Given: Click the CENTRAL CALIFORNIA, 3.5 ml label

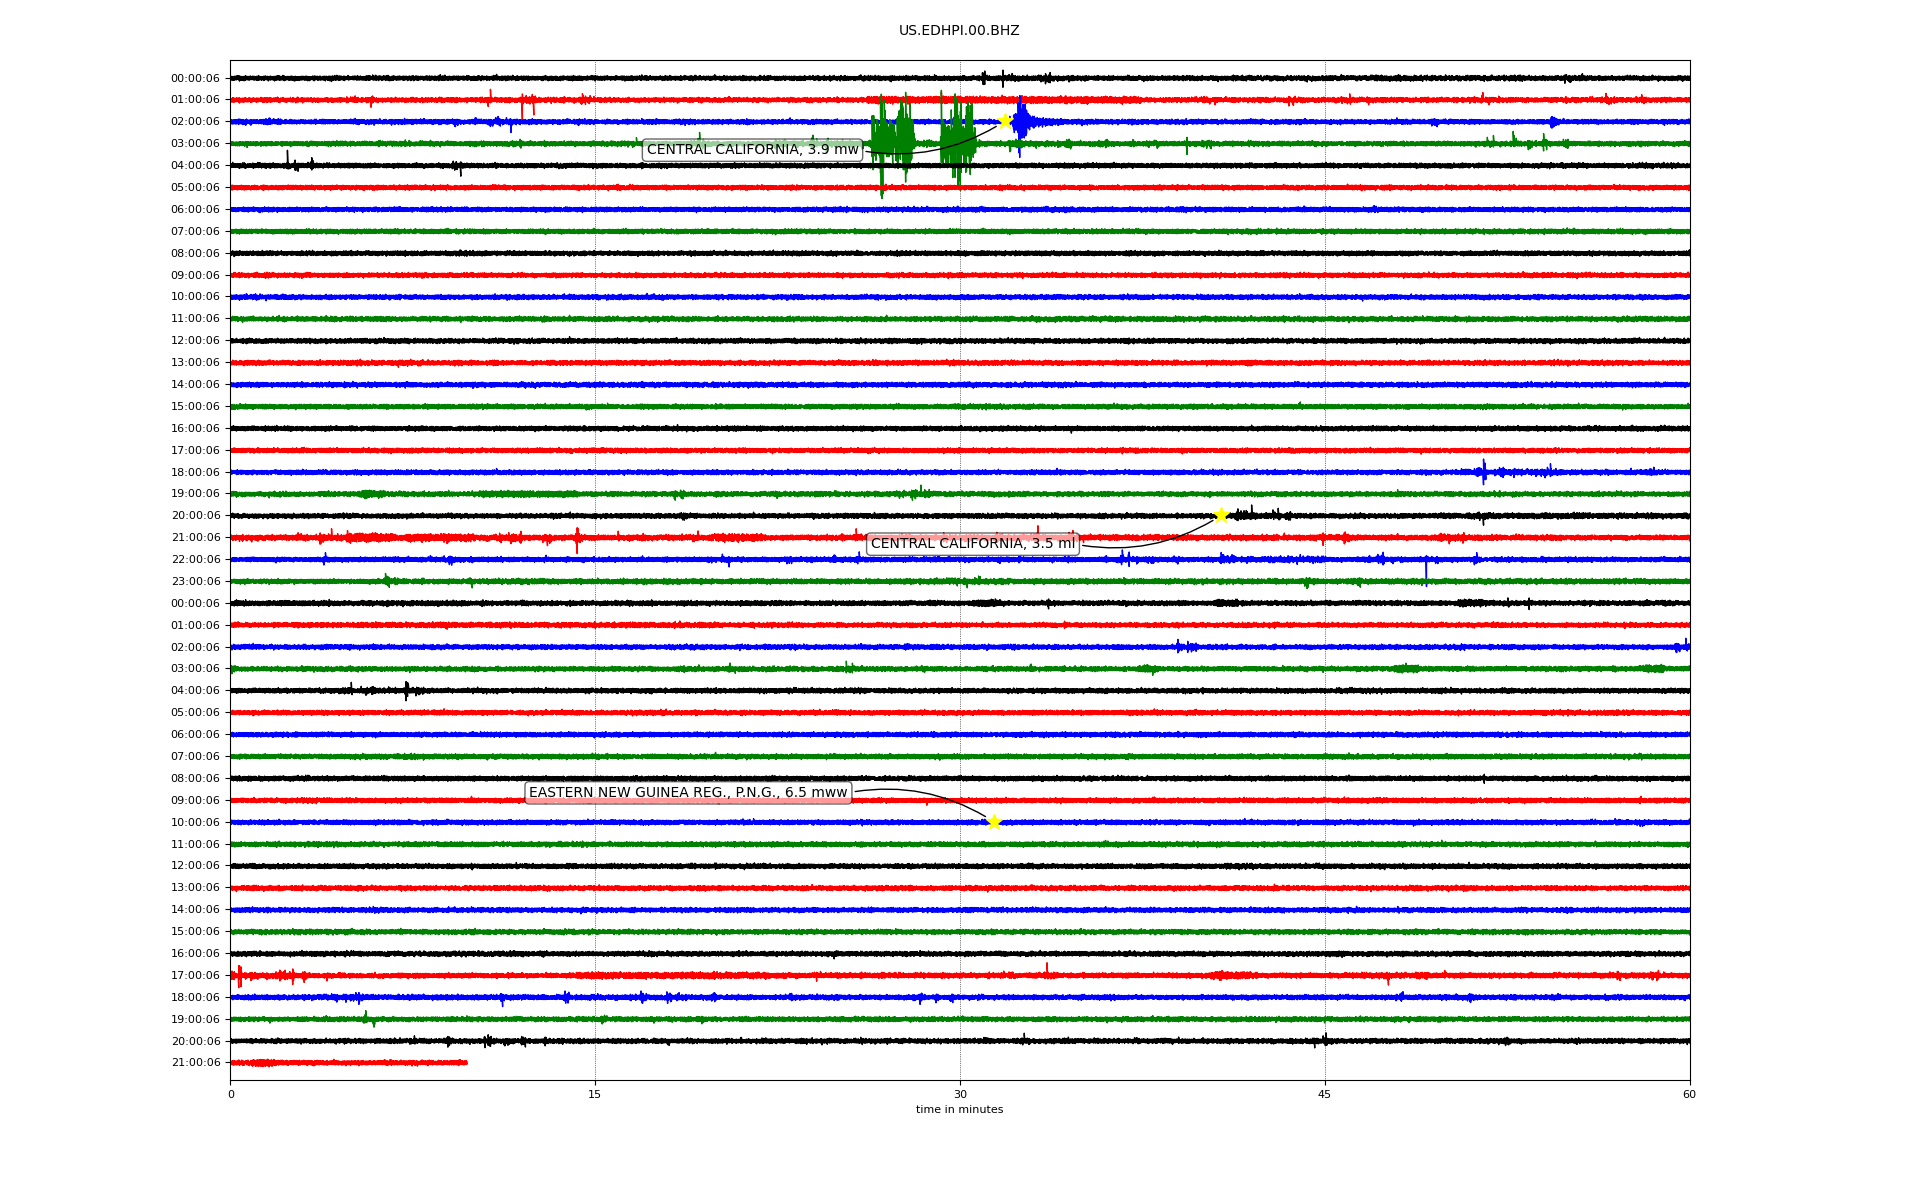Looking at the screenshot, I should tap(972, 544).
